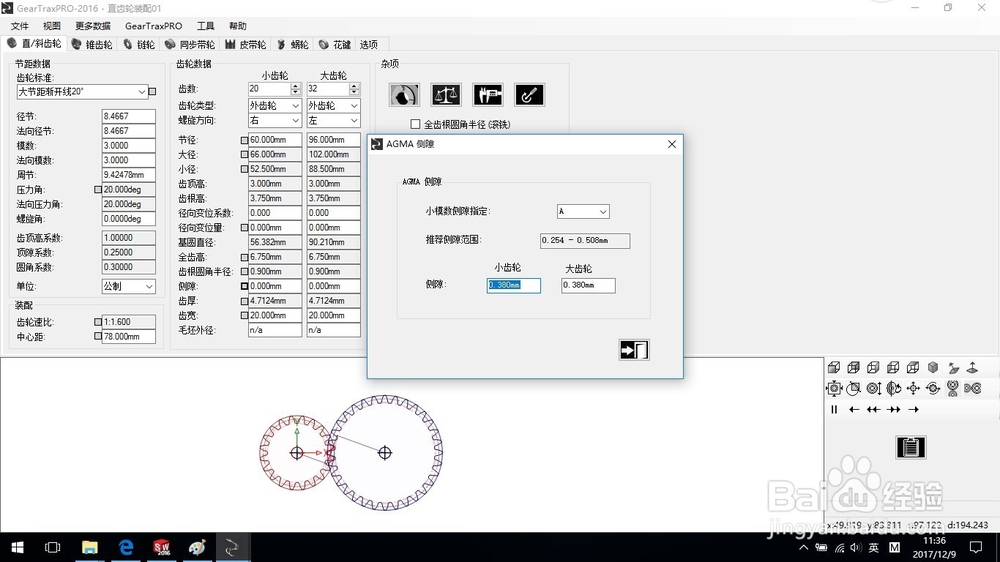Click the balance scales icon in 杂项
This screenshot has height=562, width=1000.
(446, 95)
